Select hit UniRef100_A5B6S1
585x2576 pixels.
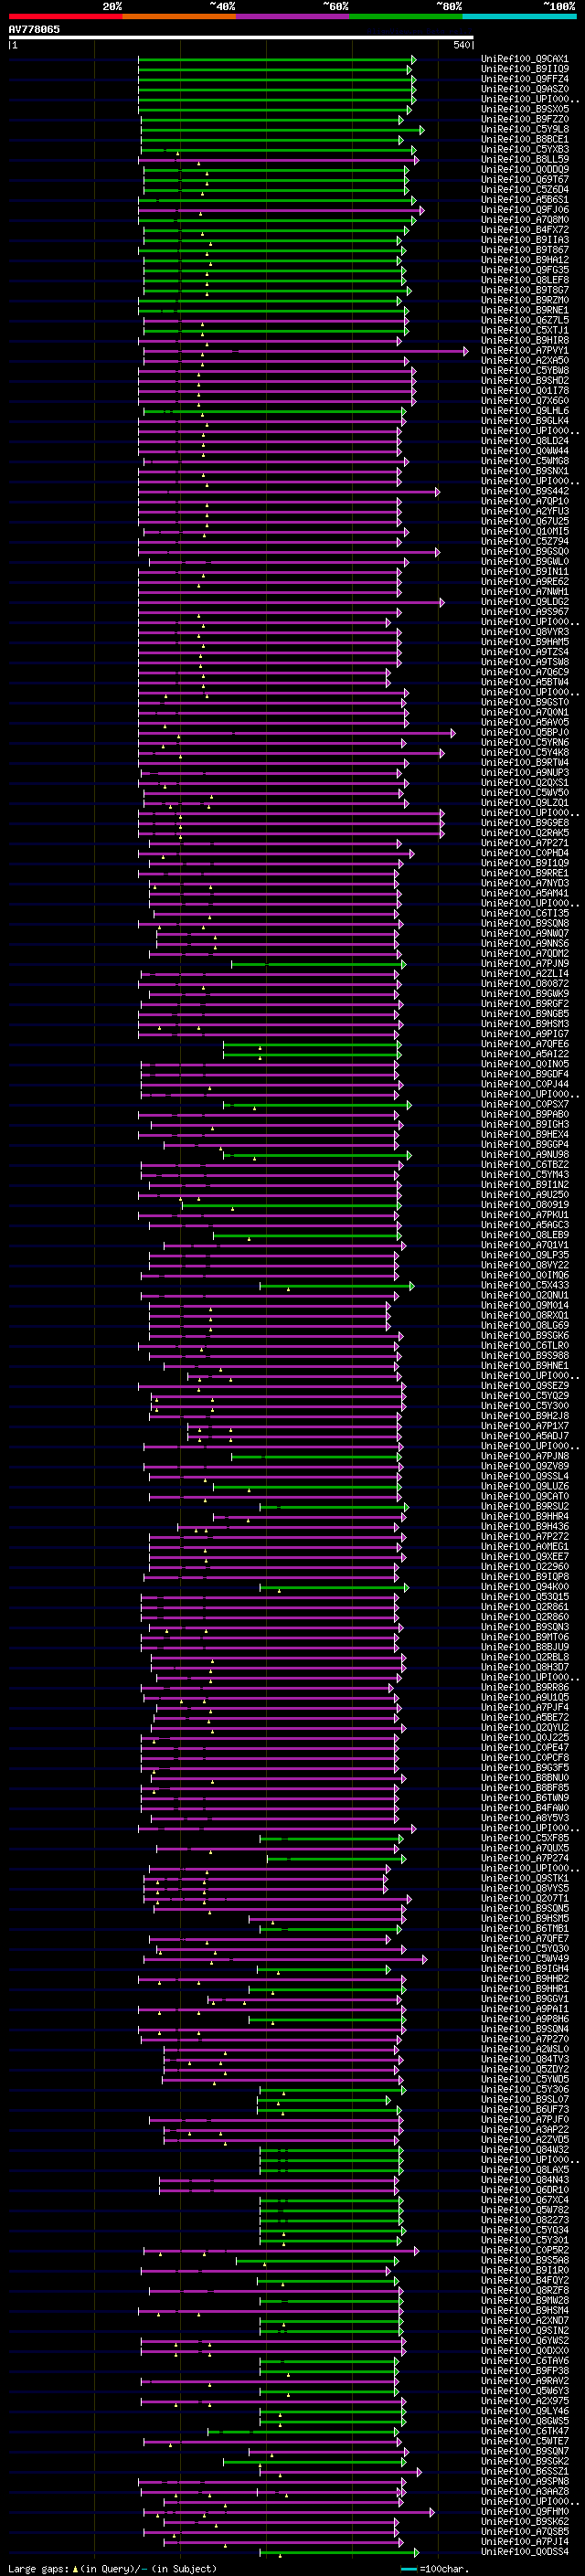coord(525,199)
